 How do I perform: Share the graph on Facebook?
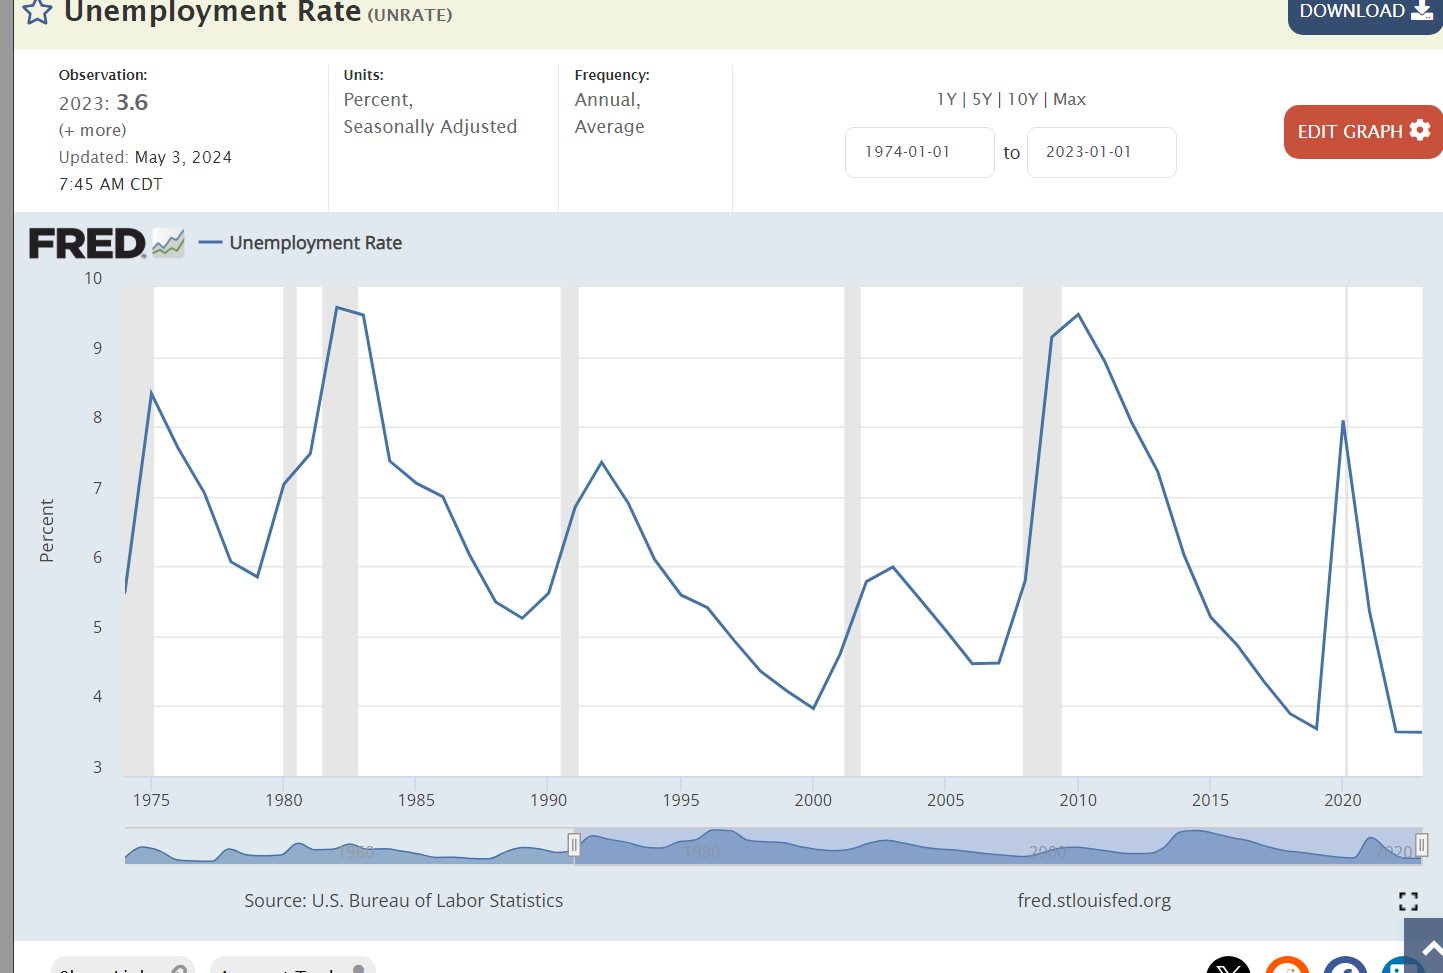coord(1345,966)
